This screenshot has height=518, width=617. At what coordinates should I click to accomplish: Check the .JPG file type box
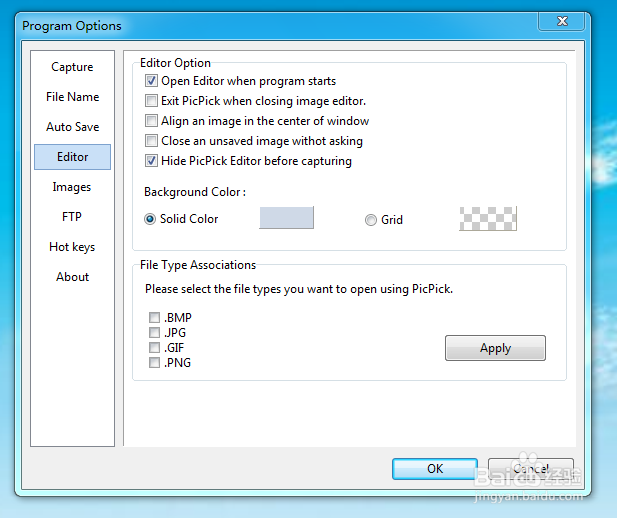[x=154, y=333]
